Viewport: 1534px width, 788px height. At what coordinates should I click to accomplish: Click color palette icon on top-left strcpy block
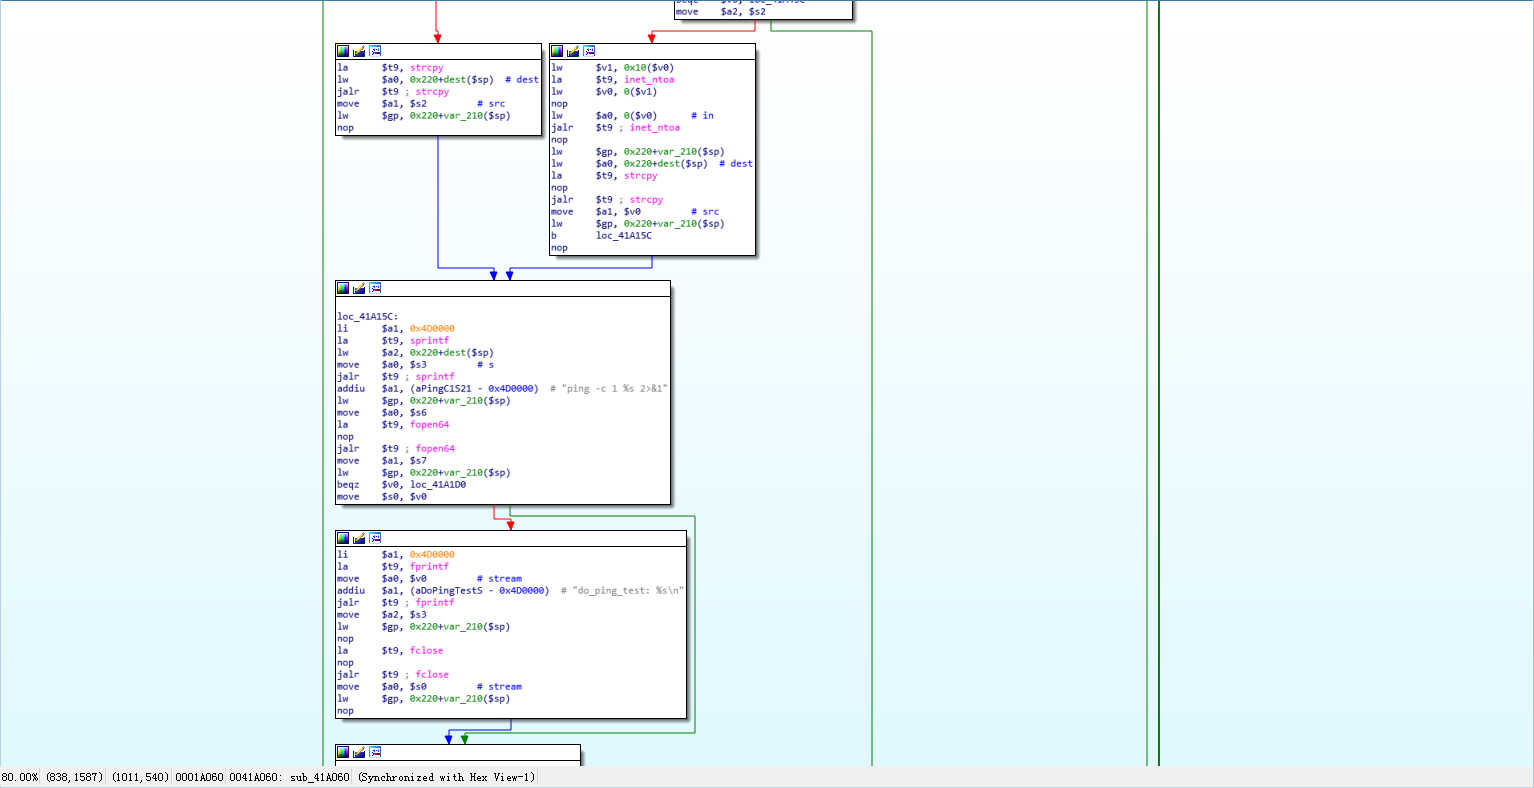pos(343,51)
